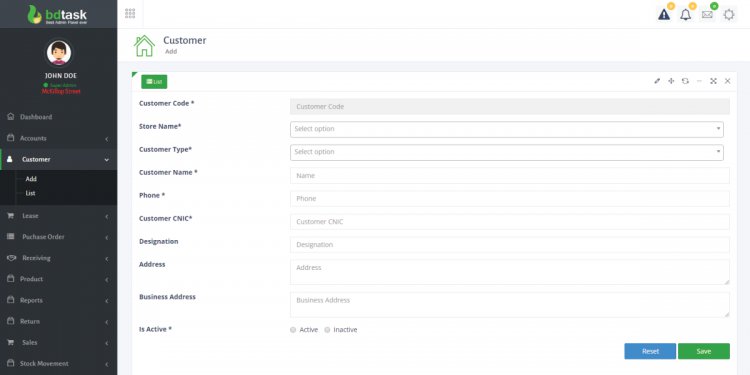The image size is (750, 375).
Task: Click the Return icon in sidebar
Action: pyautogui.click(x=11, y=321)
